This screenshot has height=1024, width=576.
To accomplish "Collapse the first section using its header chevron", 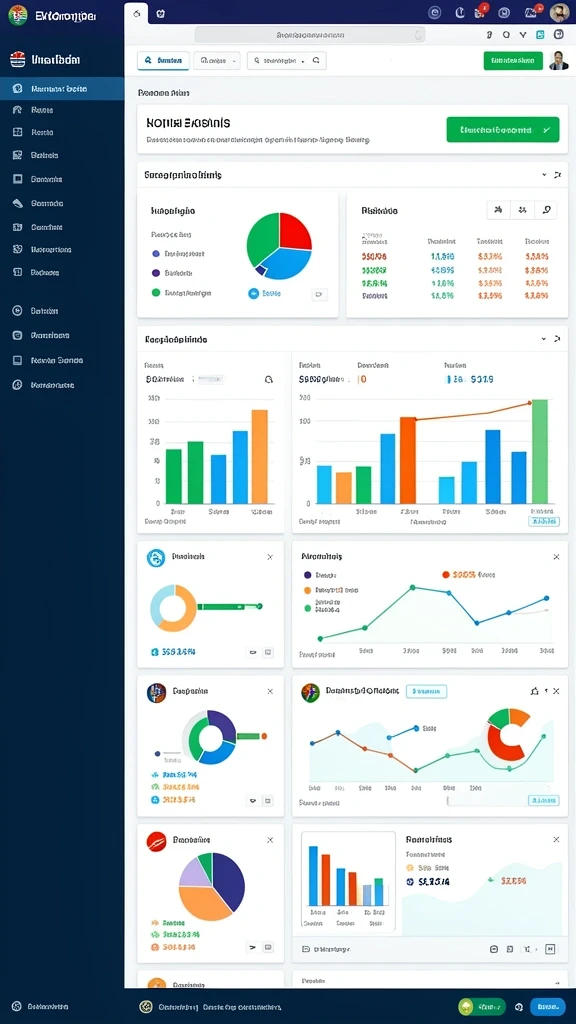I will tap(544, 175).
